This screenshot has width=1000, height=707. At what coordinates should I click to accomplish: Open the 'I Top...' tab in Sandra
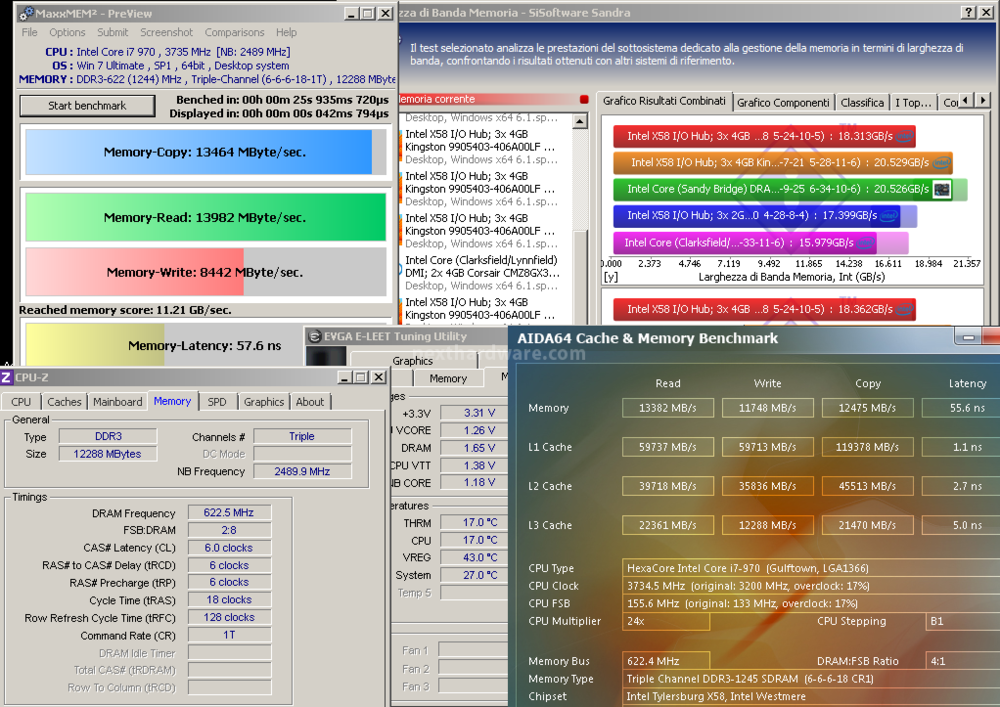(913, 103)
